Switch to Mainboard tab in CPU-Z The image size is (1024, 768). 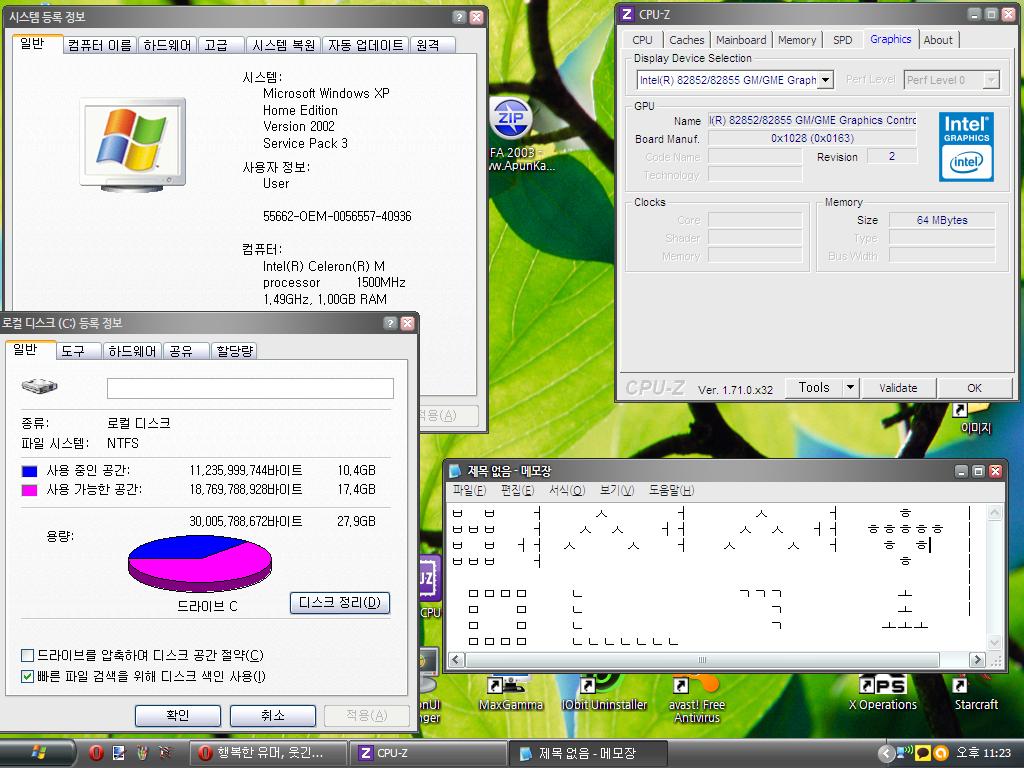(x=741, y=40)
